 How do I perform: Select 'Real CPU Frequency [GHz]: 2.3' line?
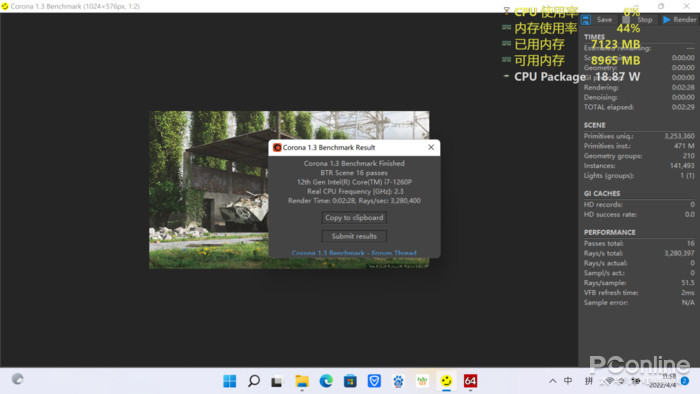(354, 191)
